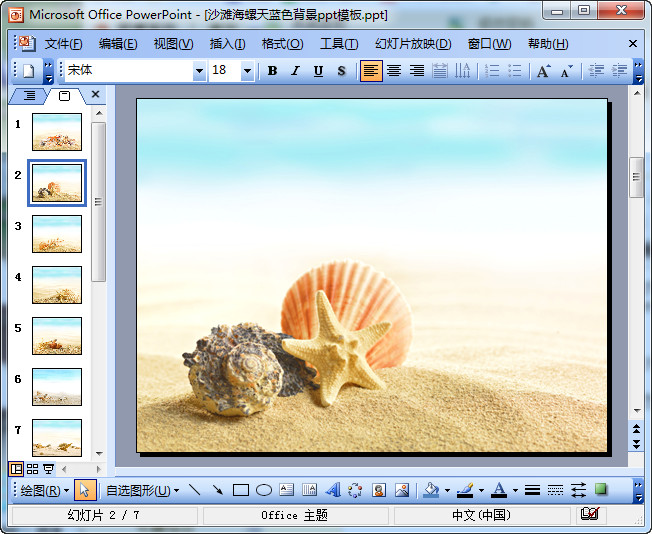The height and width of the screenshot is (534, 652).
Task: Open the 幻灯片放映 menu
Action: (x=413, y=44)
